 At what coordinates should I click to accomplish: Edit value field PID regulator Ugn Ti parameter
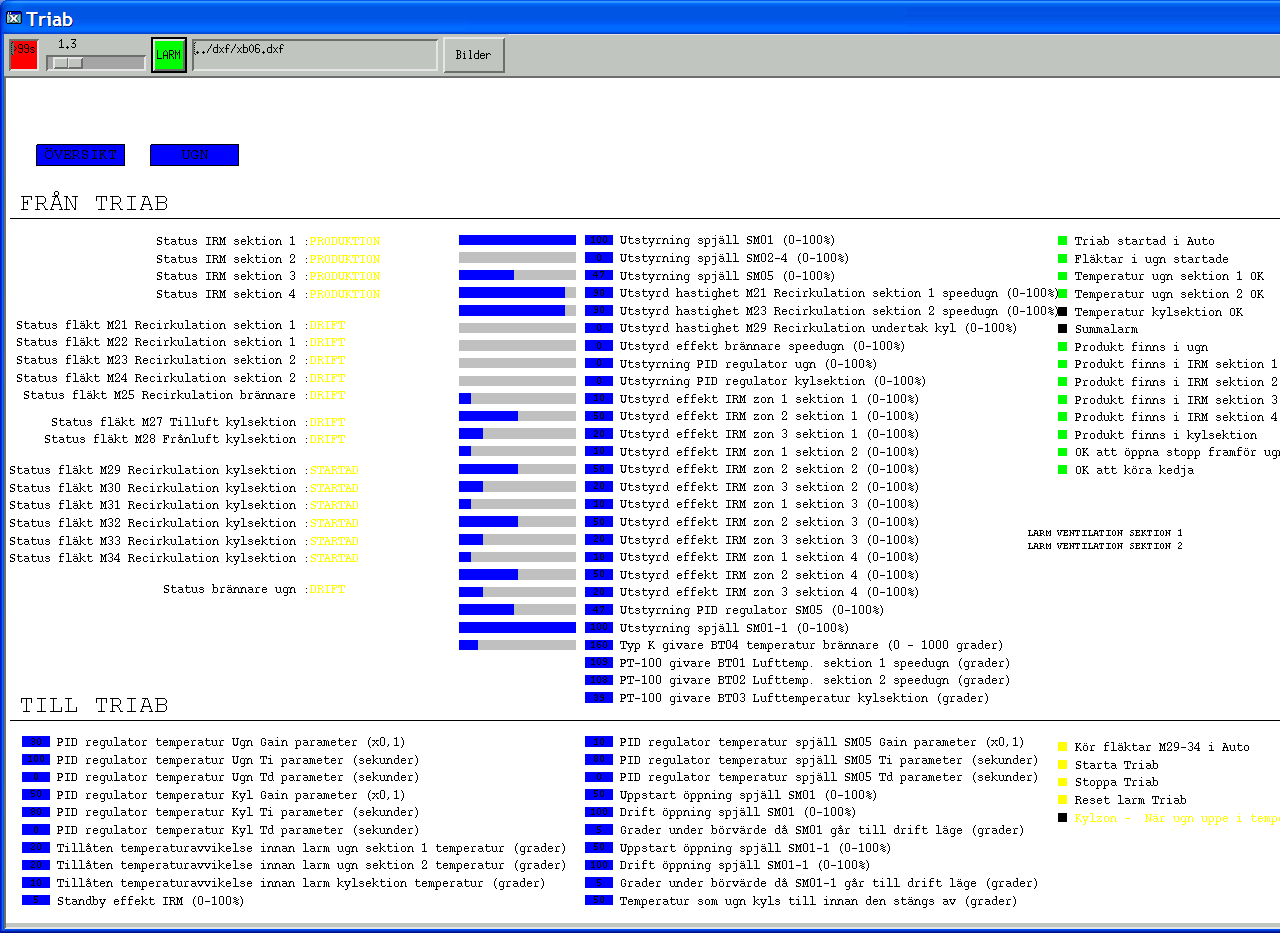click(36, 760)
